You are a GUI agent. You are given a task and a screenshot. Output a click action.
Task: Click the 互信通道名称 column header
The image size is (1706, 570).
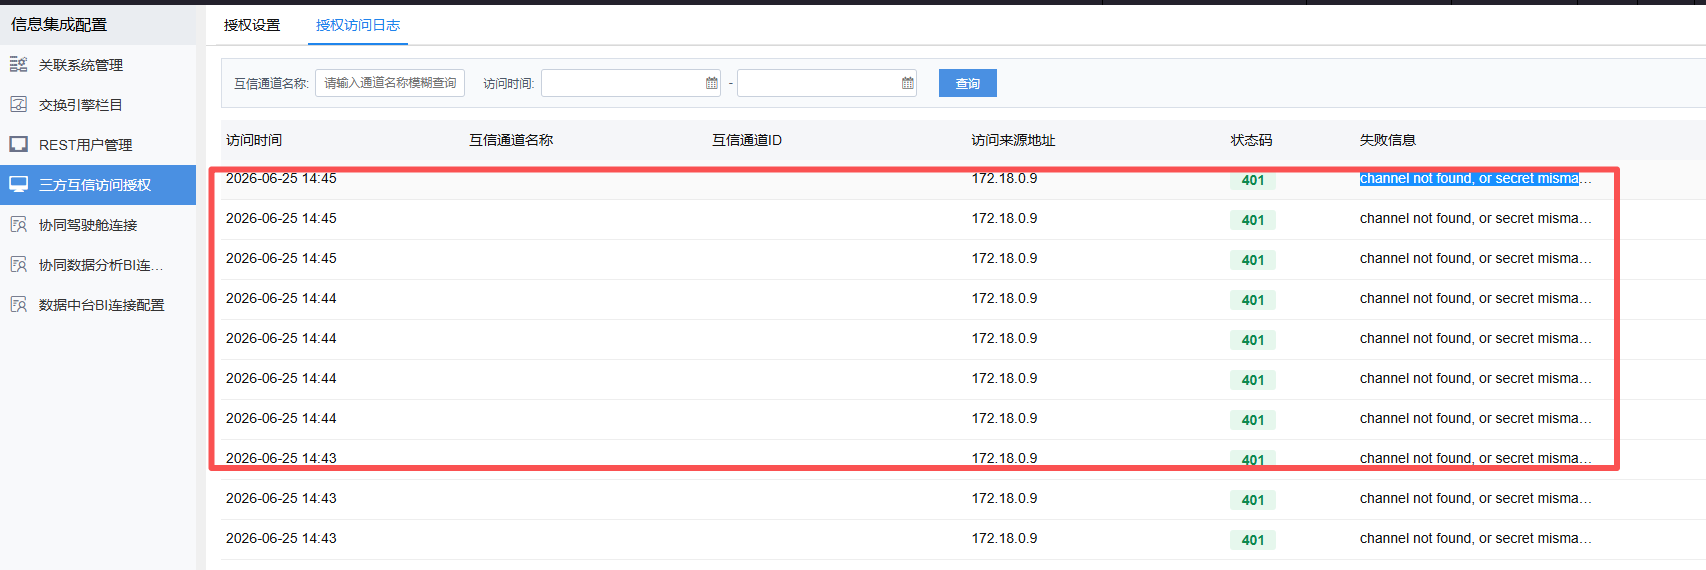pos(511,140)
